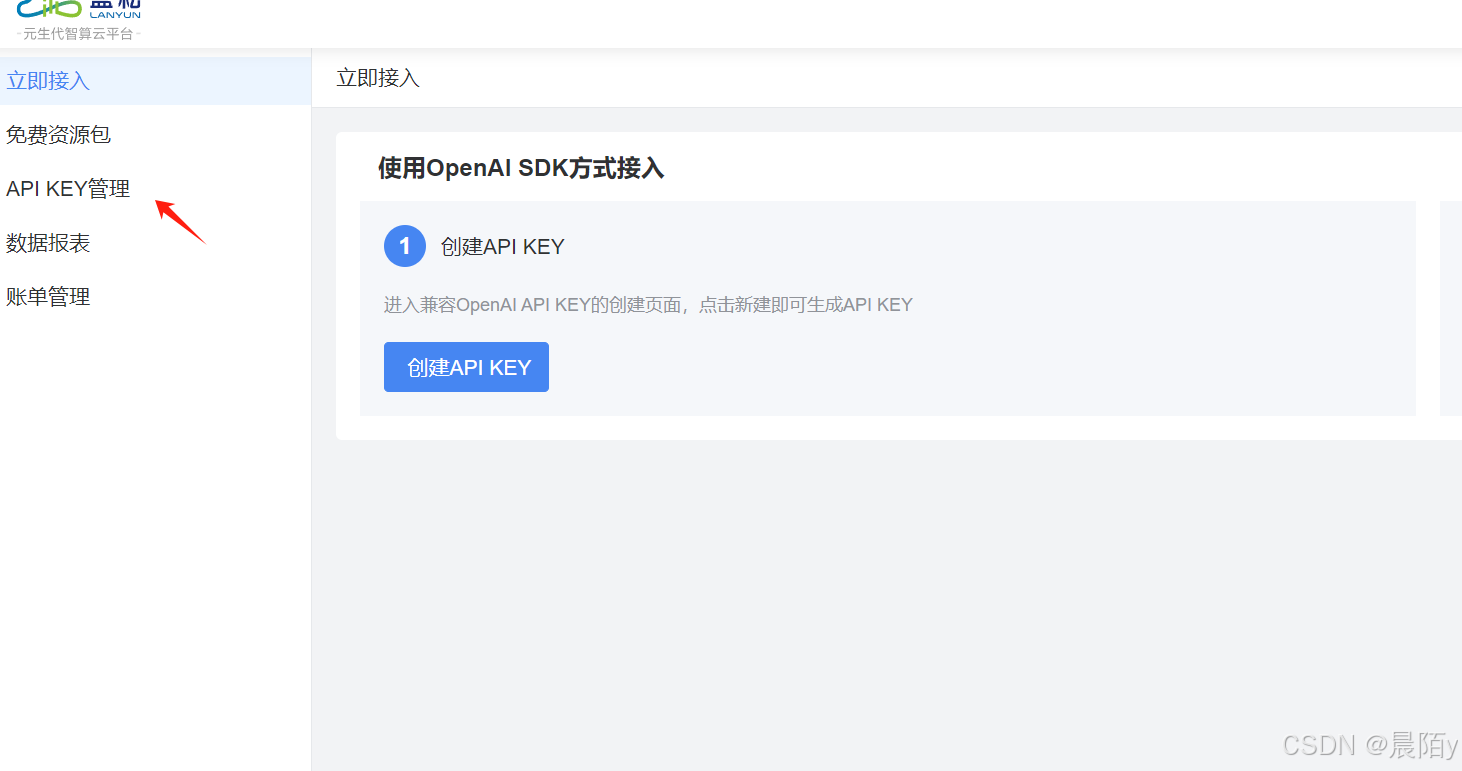Select 免费资源包 in the left sidebar
Image resolution: width=1462 pixels, height=771 pixels.
58,134
